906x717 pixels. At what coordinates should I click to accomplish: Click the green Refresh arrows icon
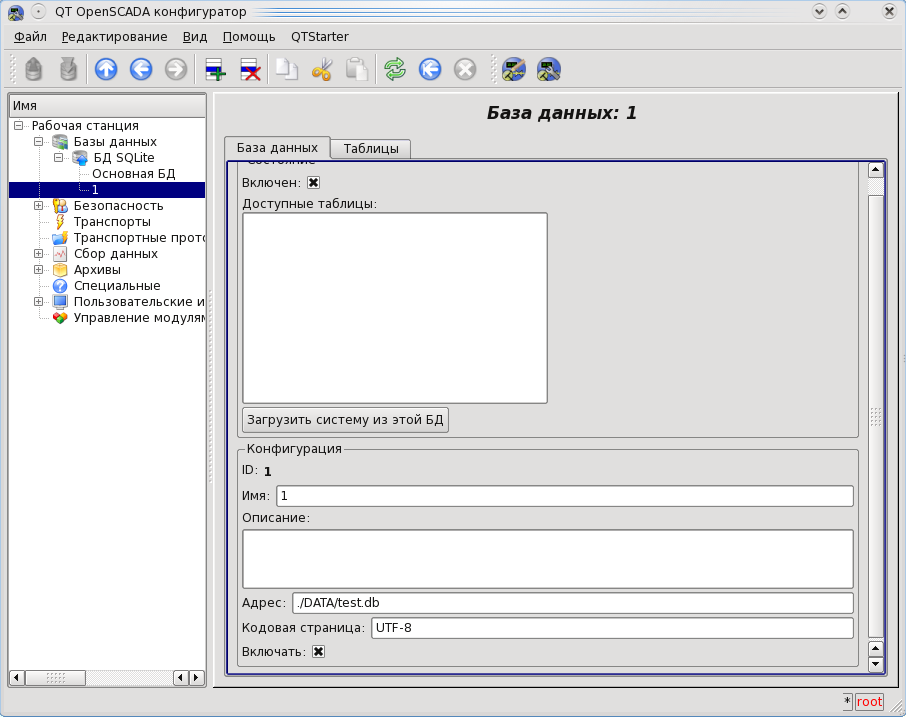(395, 69)
